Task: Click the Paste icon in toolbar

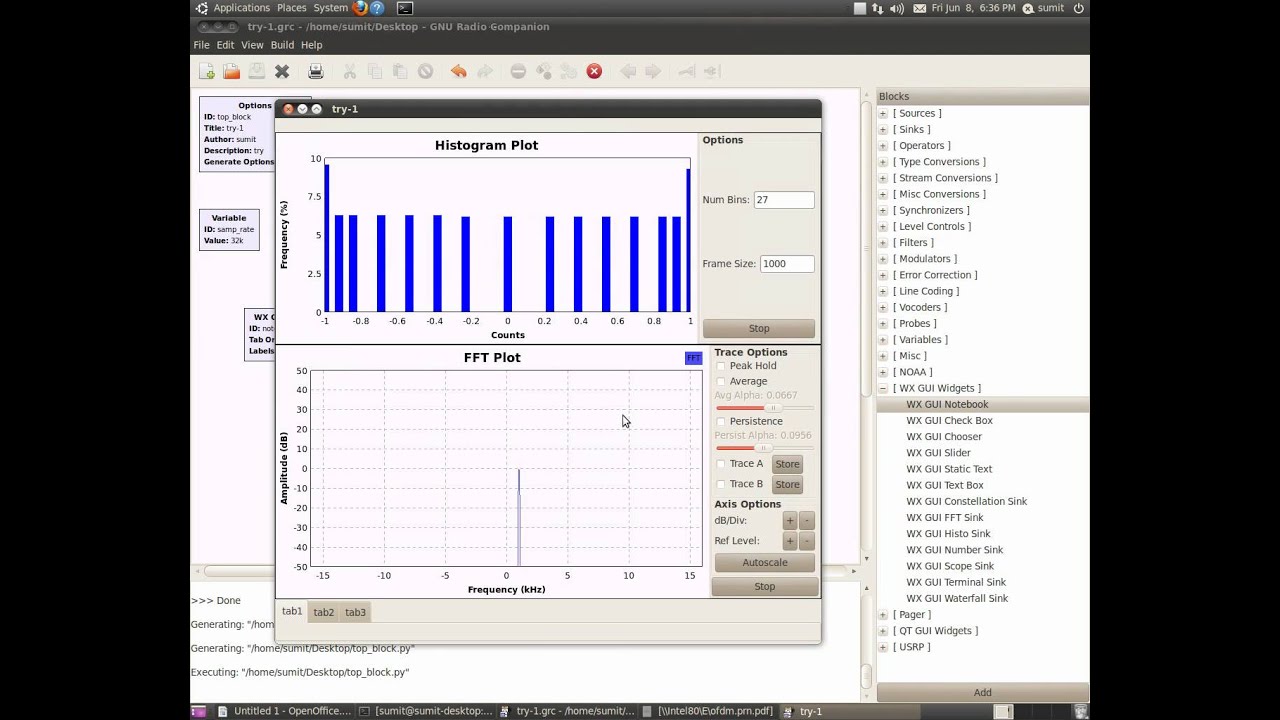Action: tap(400, 71)
